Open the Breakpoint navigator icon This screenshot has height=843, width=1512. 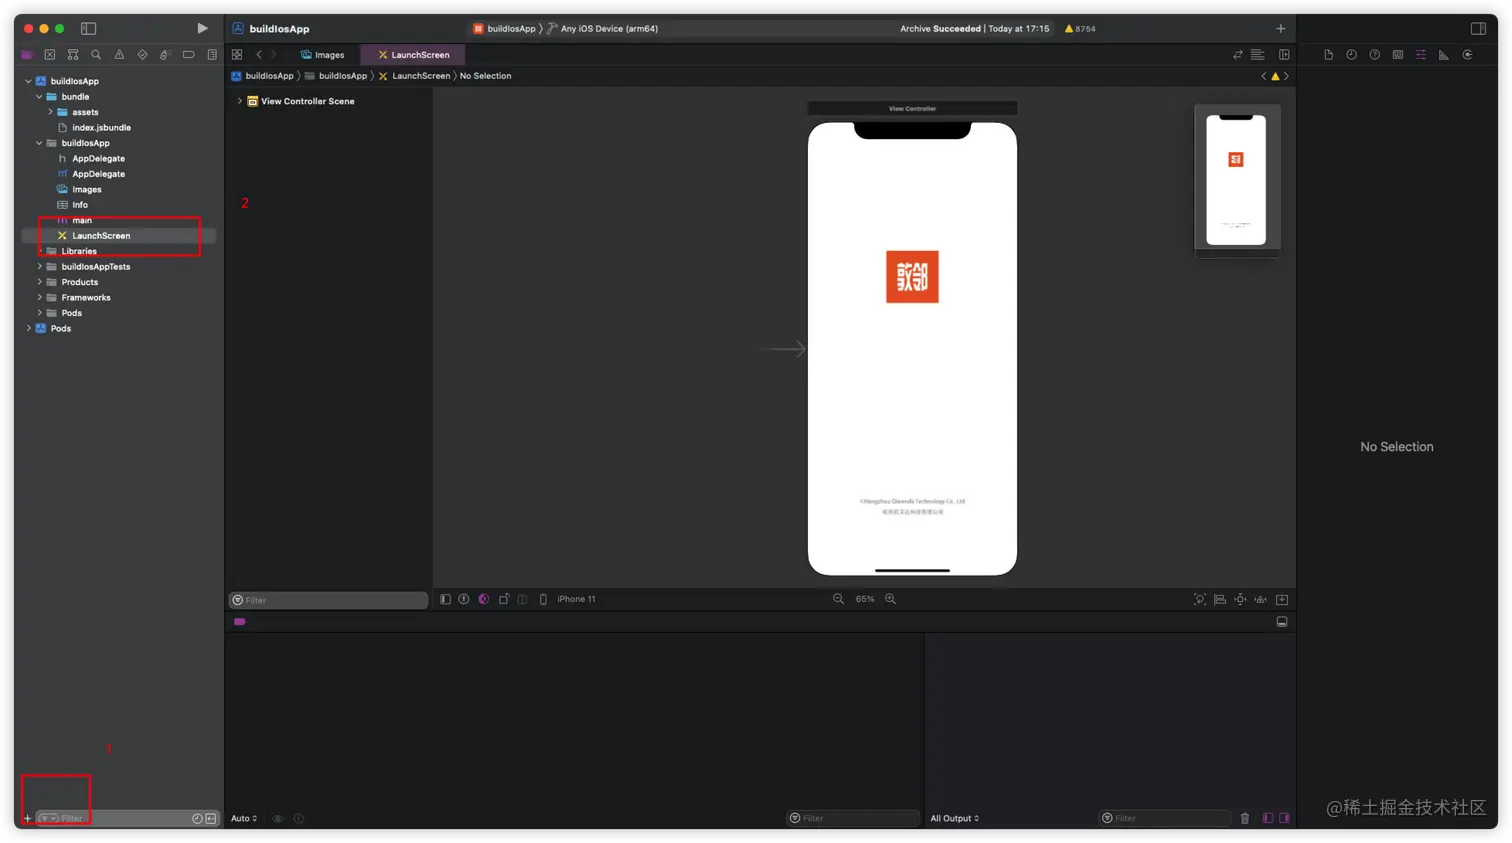(188, 55)
